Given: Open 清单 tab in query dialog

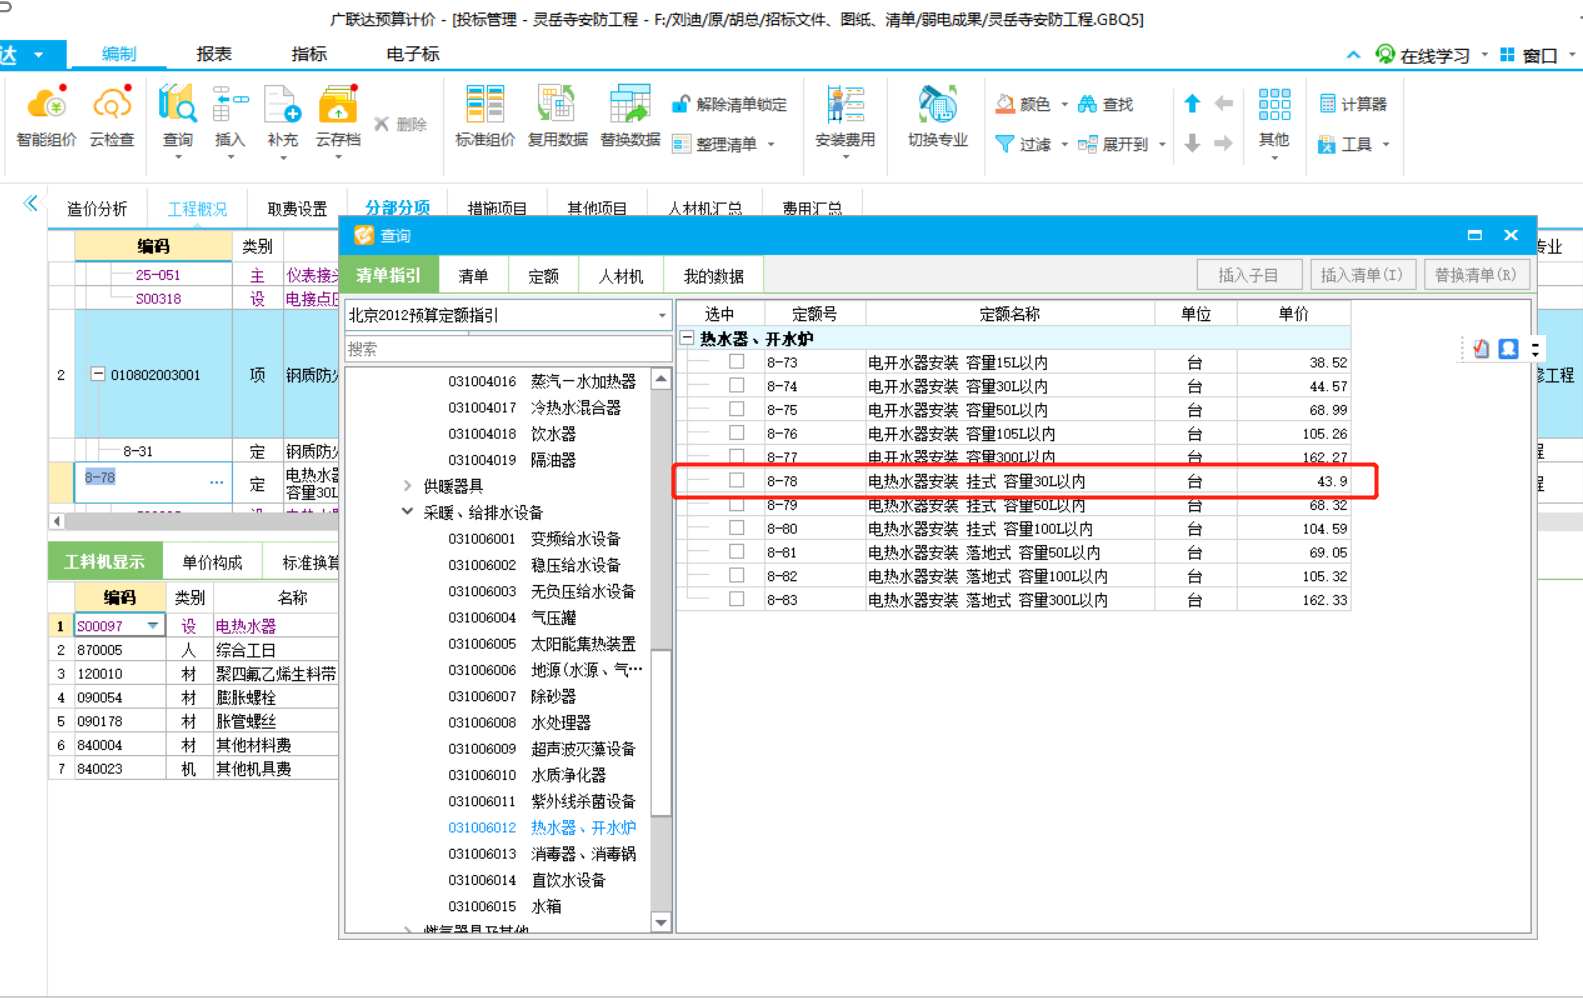Looking at the screenshot, I should pos(473,276).
